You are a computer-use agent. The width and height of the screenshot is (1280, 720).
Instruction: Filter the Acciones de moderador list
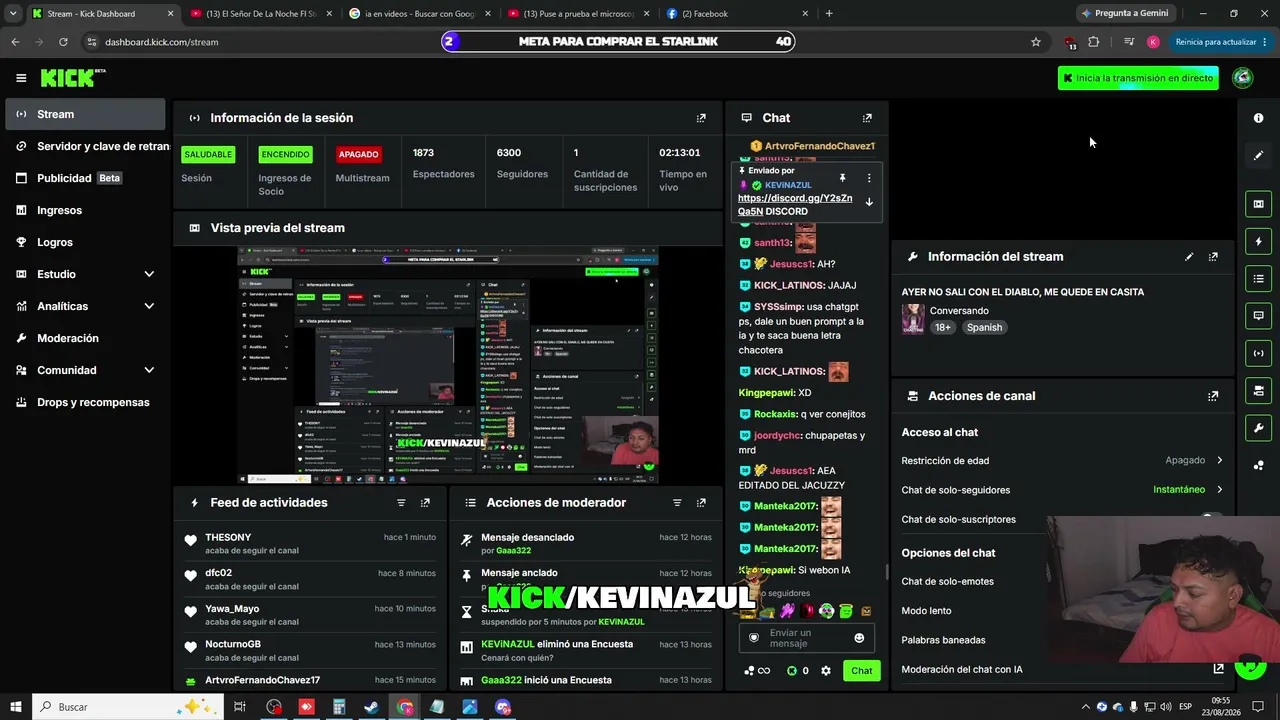tap(677, 503)
